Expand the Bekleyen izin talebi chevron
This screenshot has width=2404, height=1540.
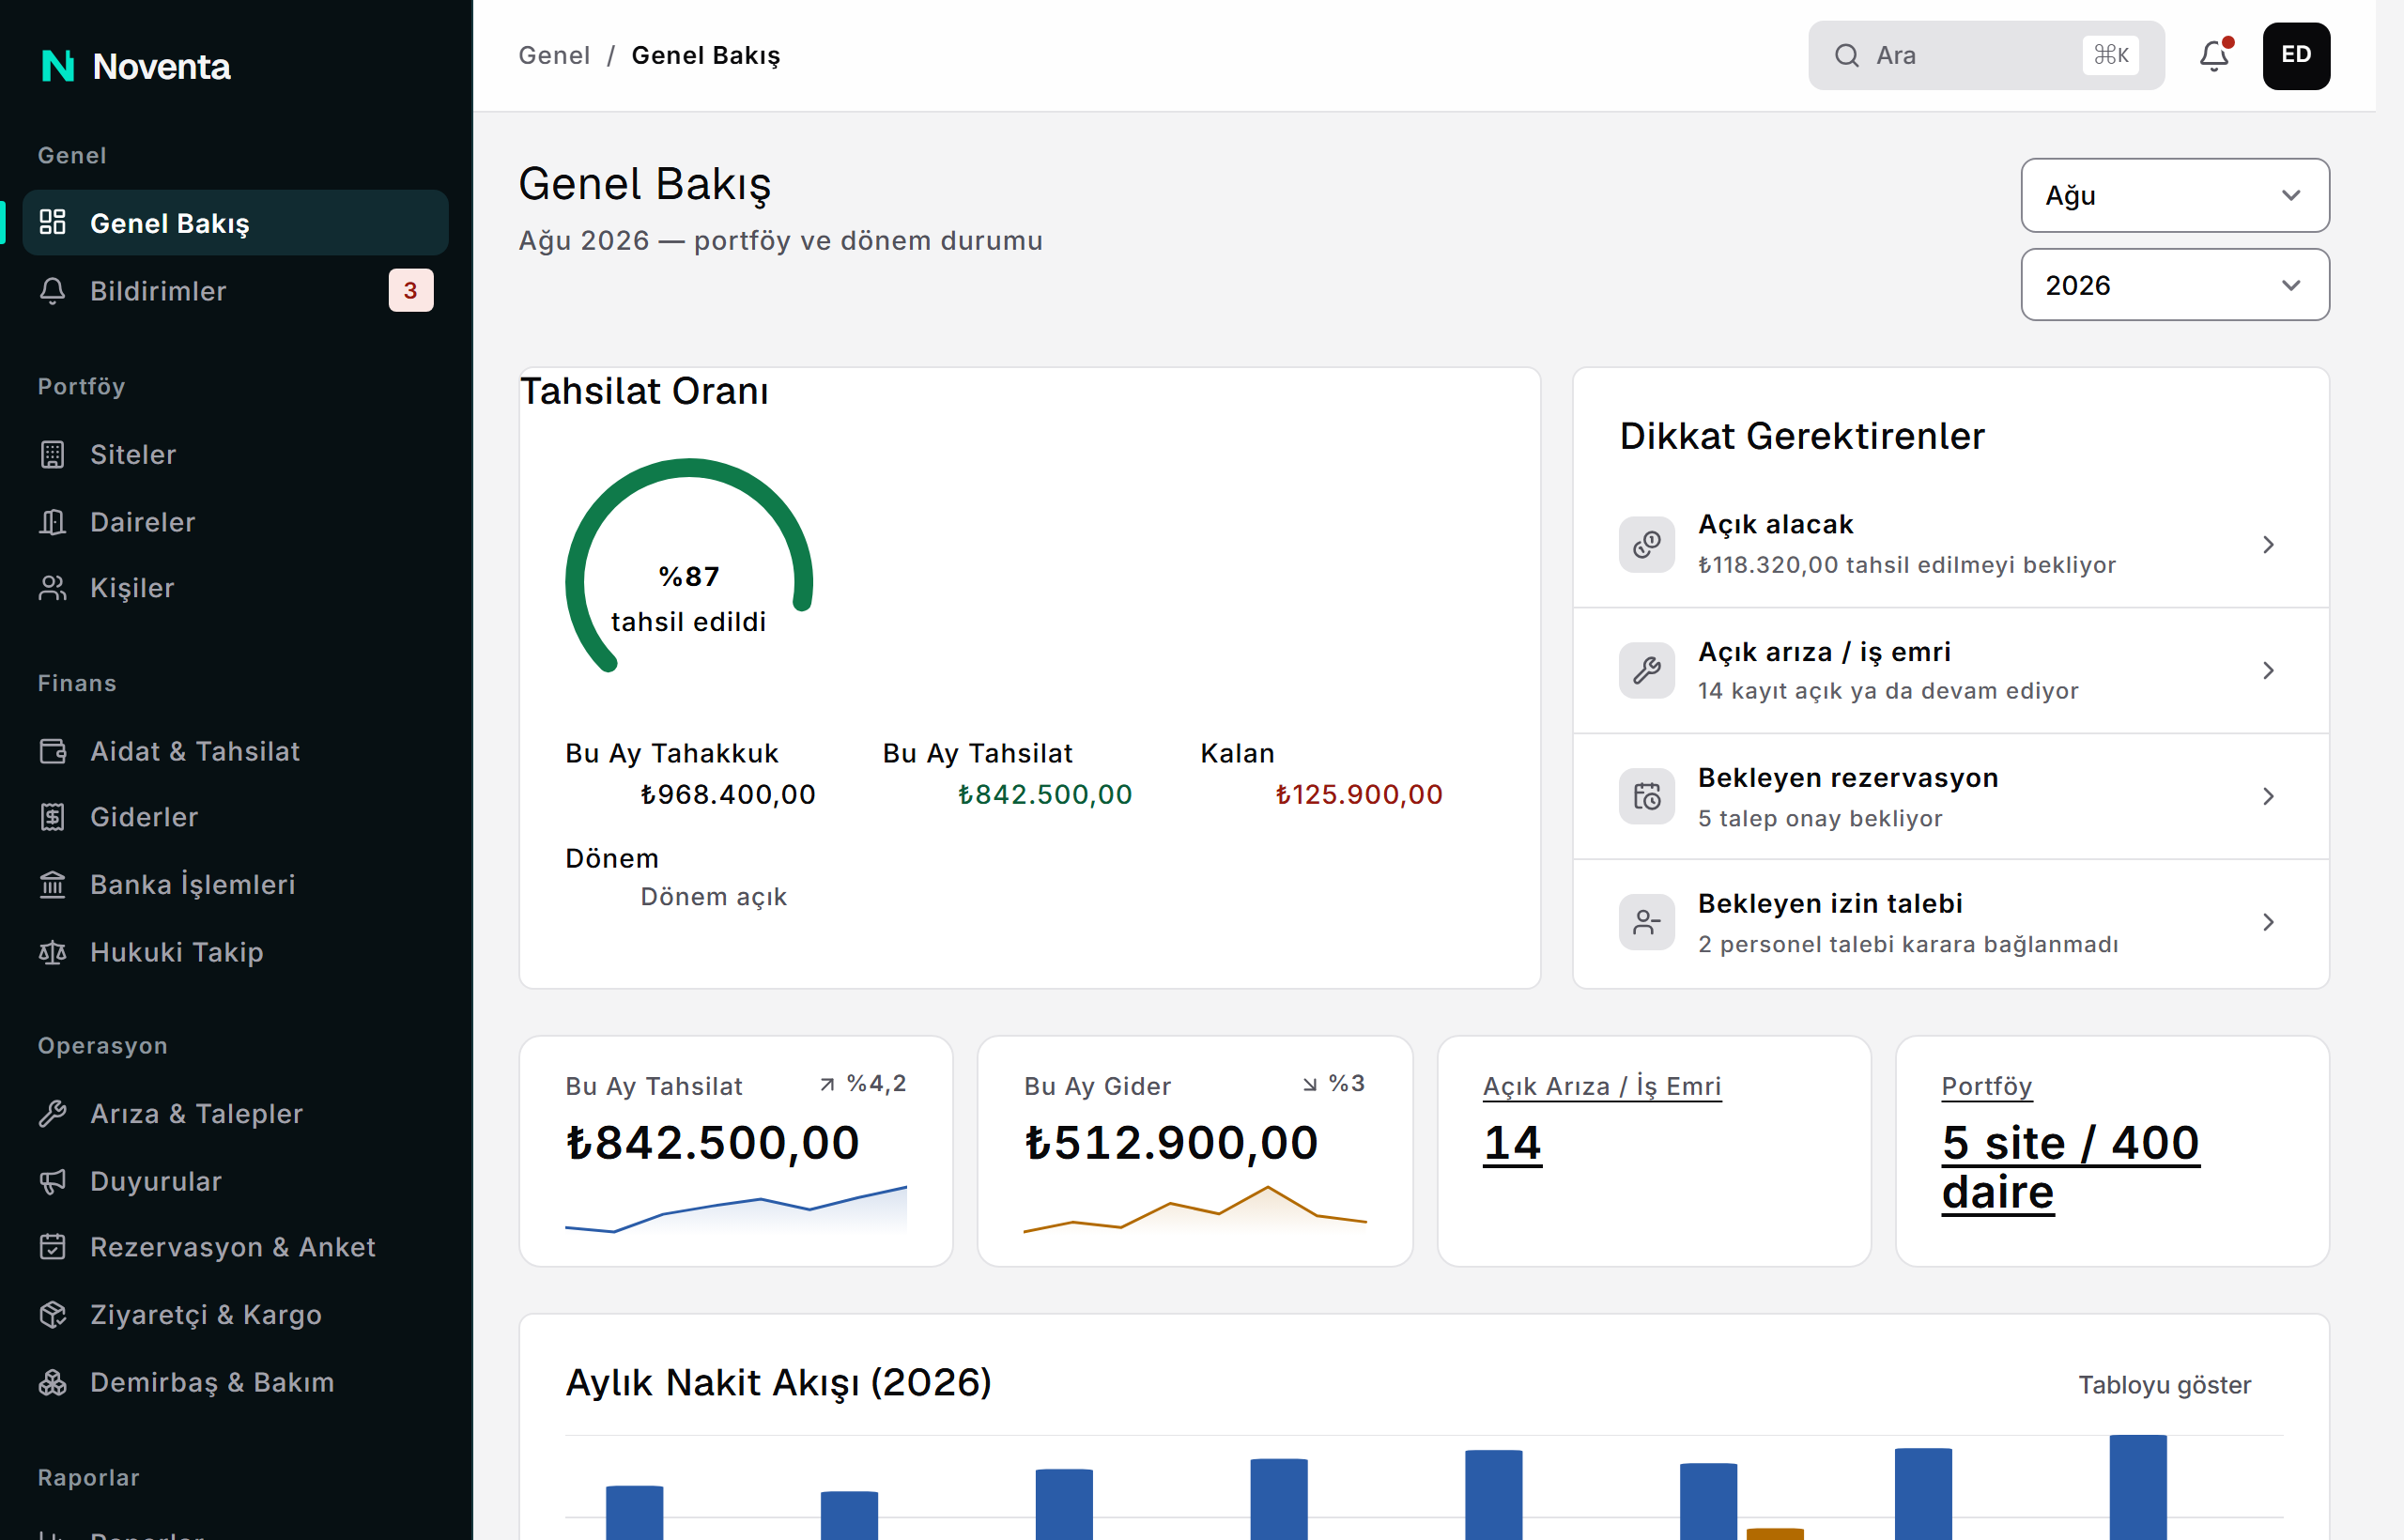[2268, 922]
